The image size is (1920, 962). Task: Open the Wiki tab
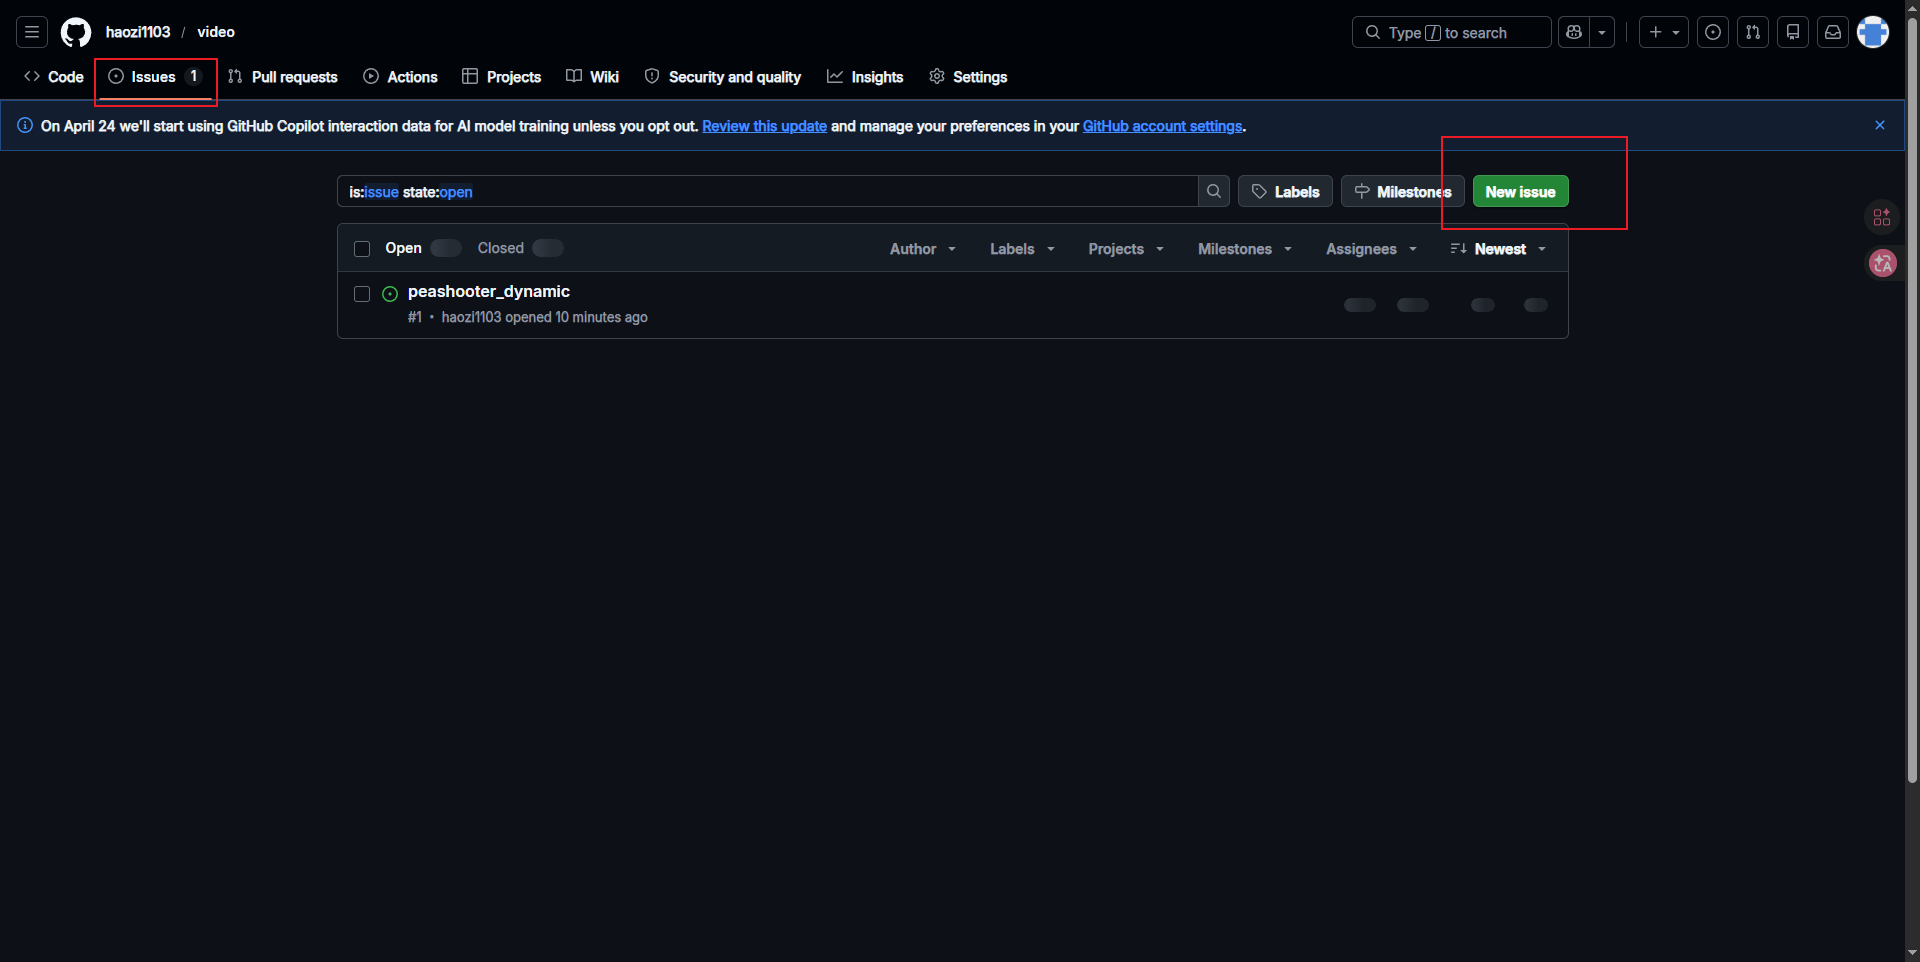(592, 77)
